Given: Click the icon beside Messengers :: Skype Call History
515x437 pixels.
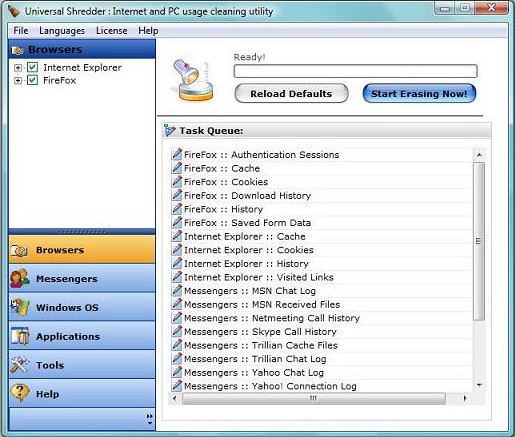Looking at the screenshot, I should point(176,331).
